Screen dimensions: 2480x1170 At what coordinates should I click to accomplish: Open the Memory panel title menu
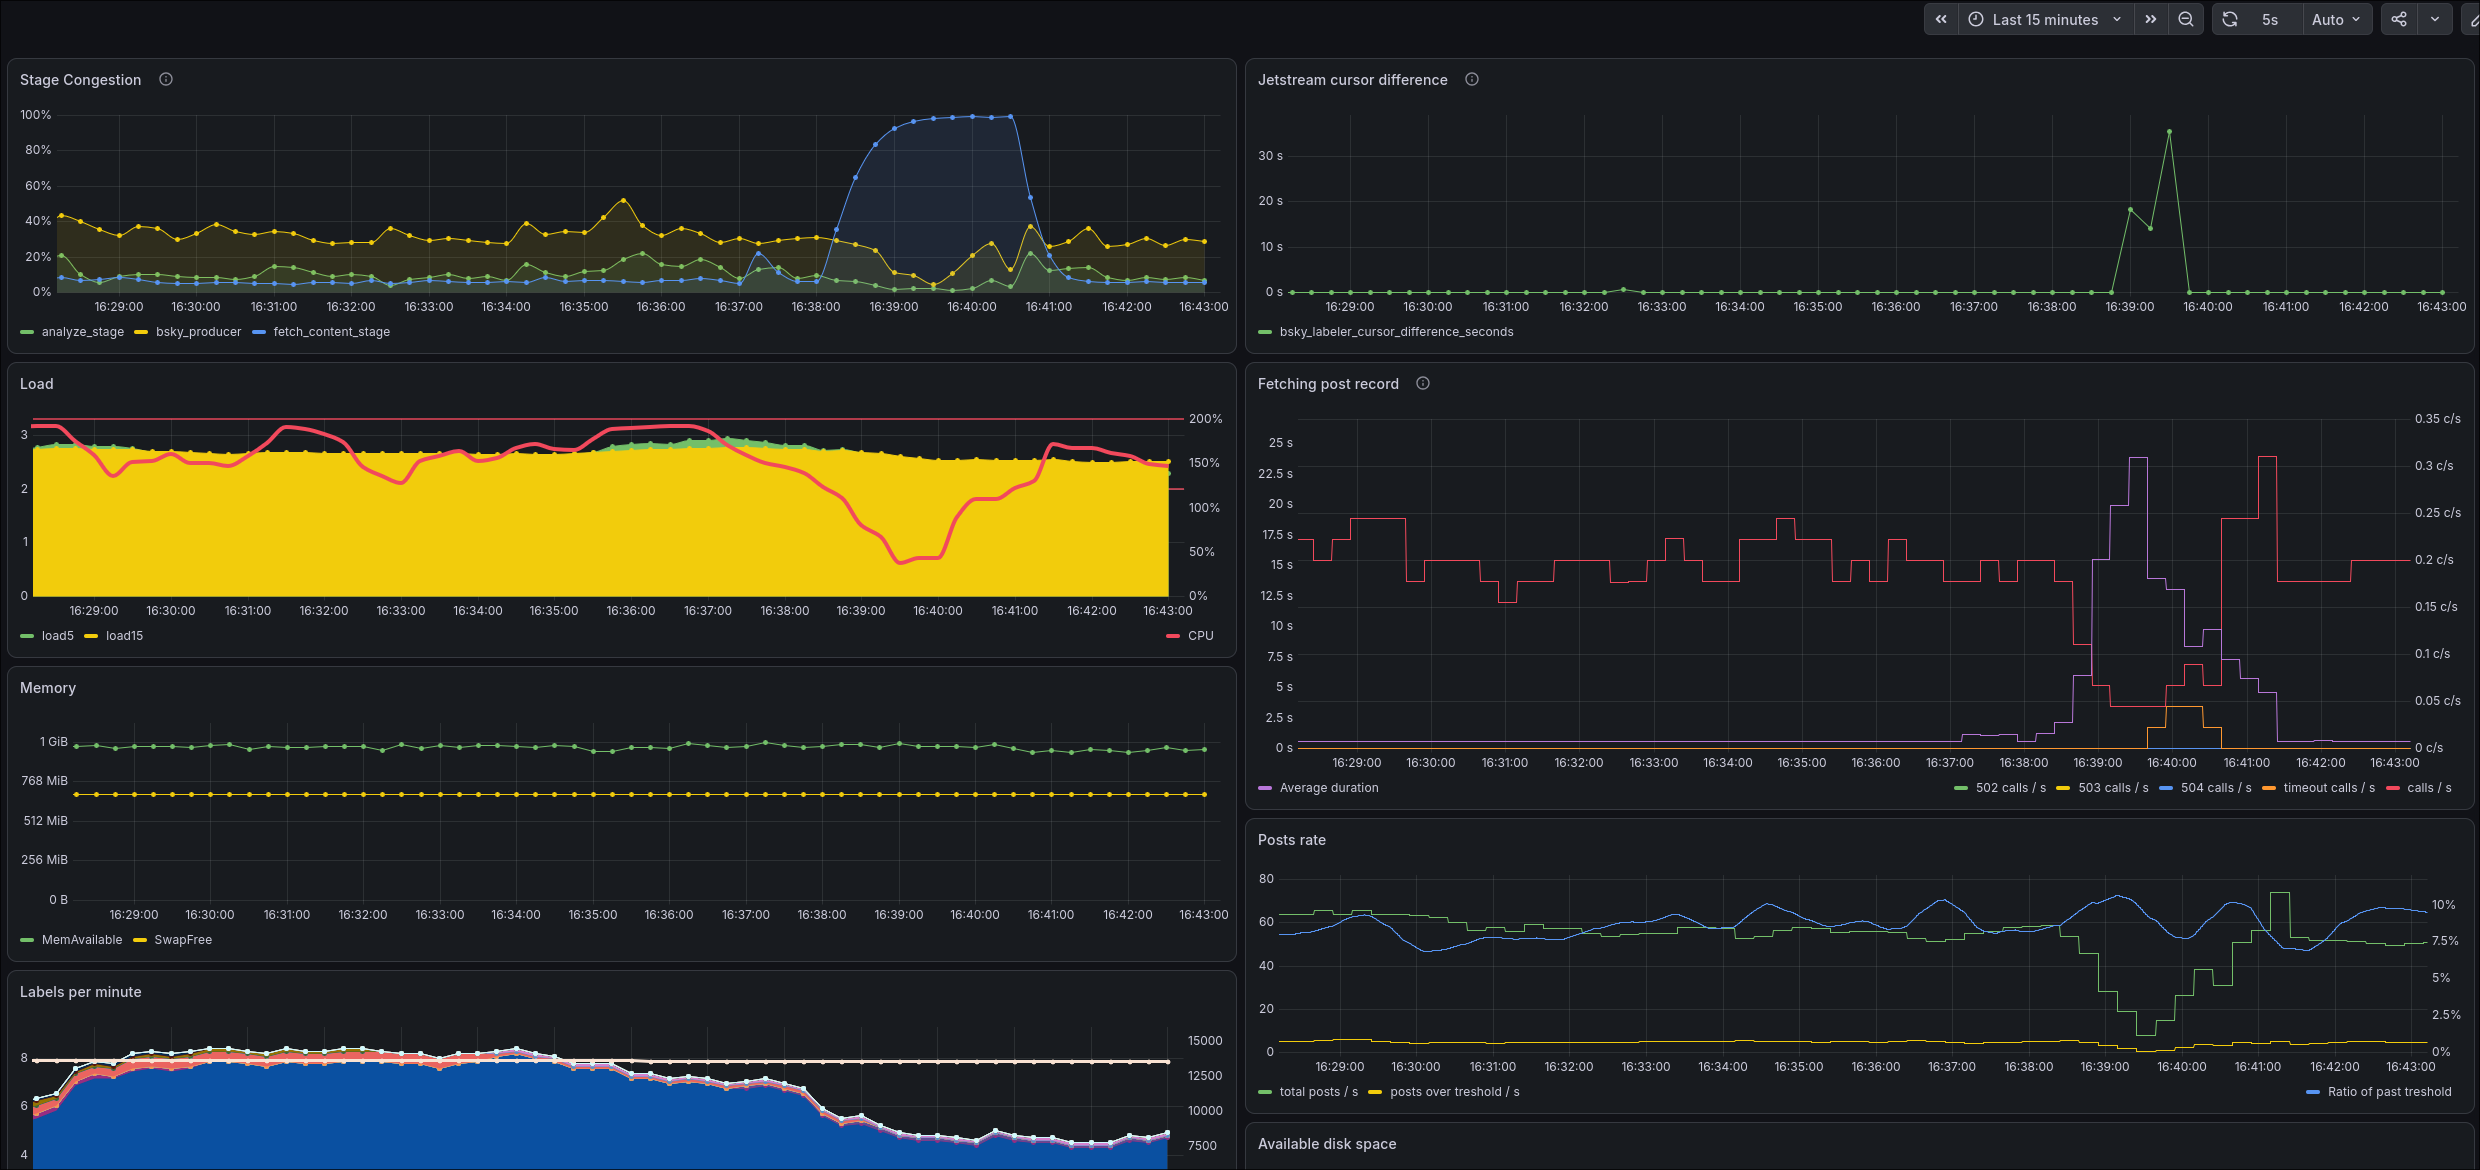pyautogui.click(x=48, y=688)
